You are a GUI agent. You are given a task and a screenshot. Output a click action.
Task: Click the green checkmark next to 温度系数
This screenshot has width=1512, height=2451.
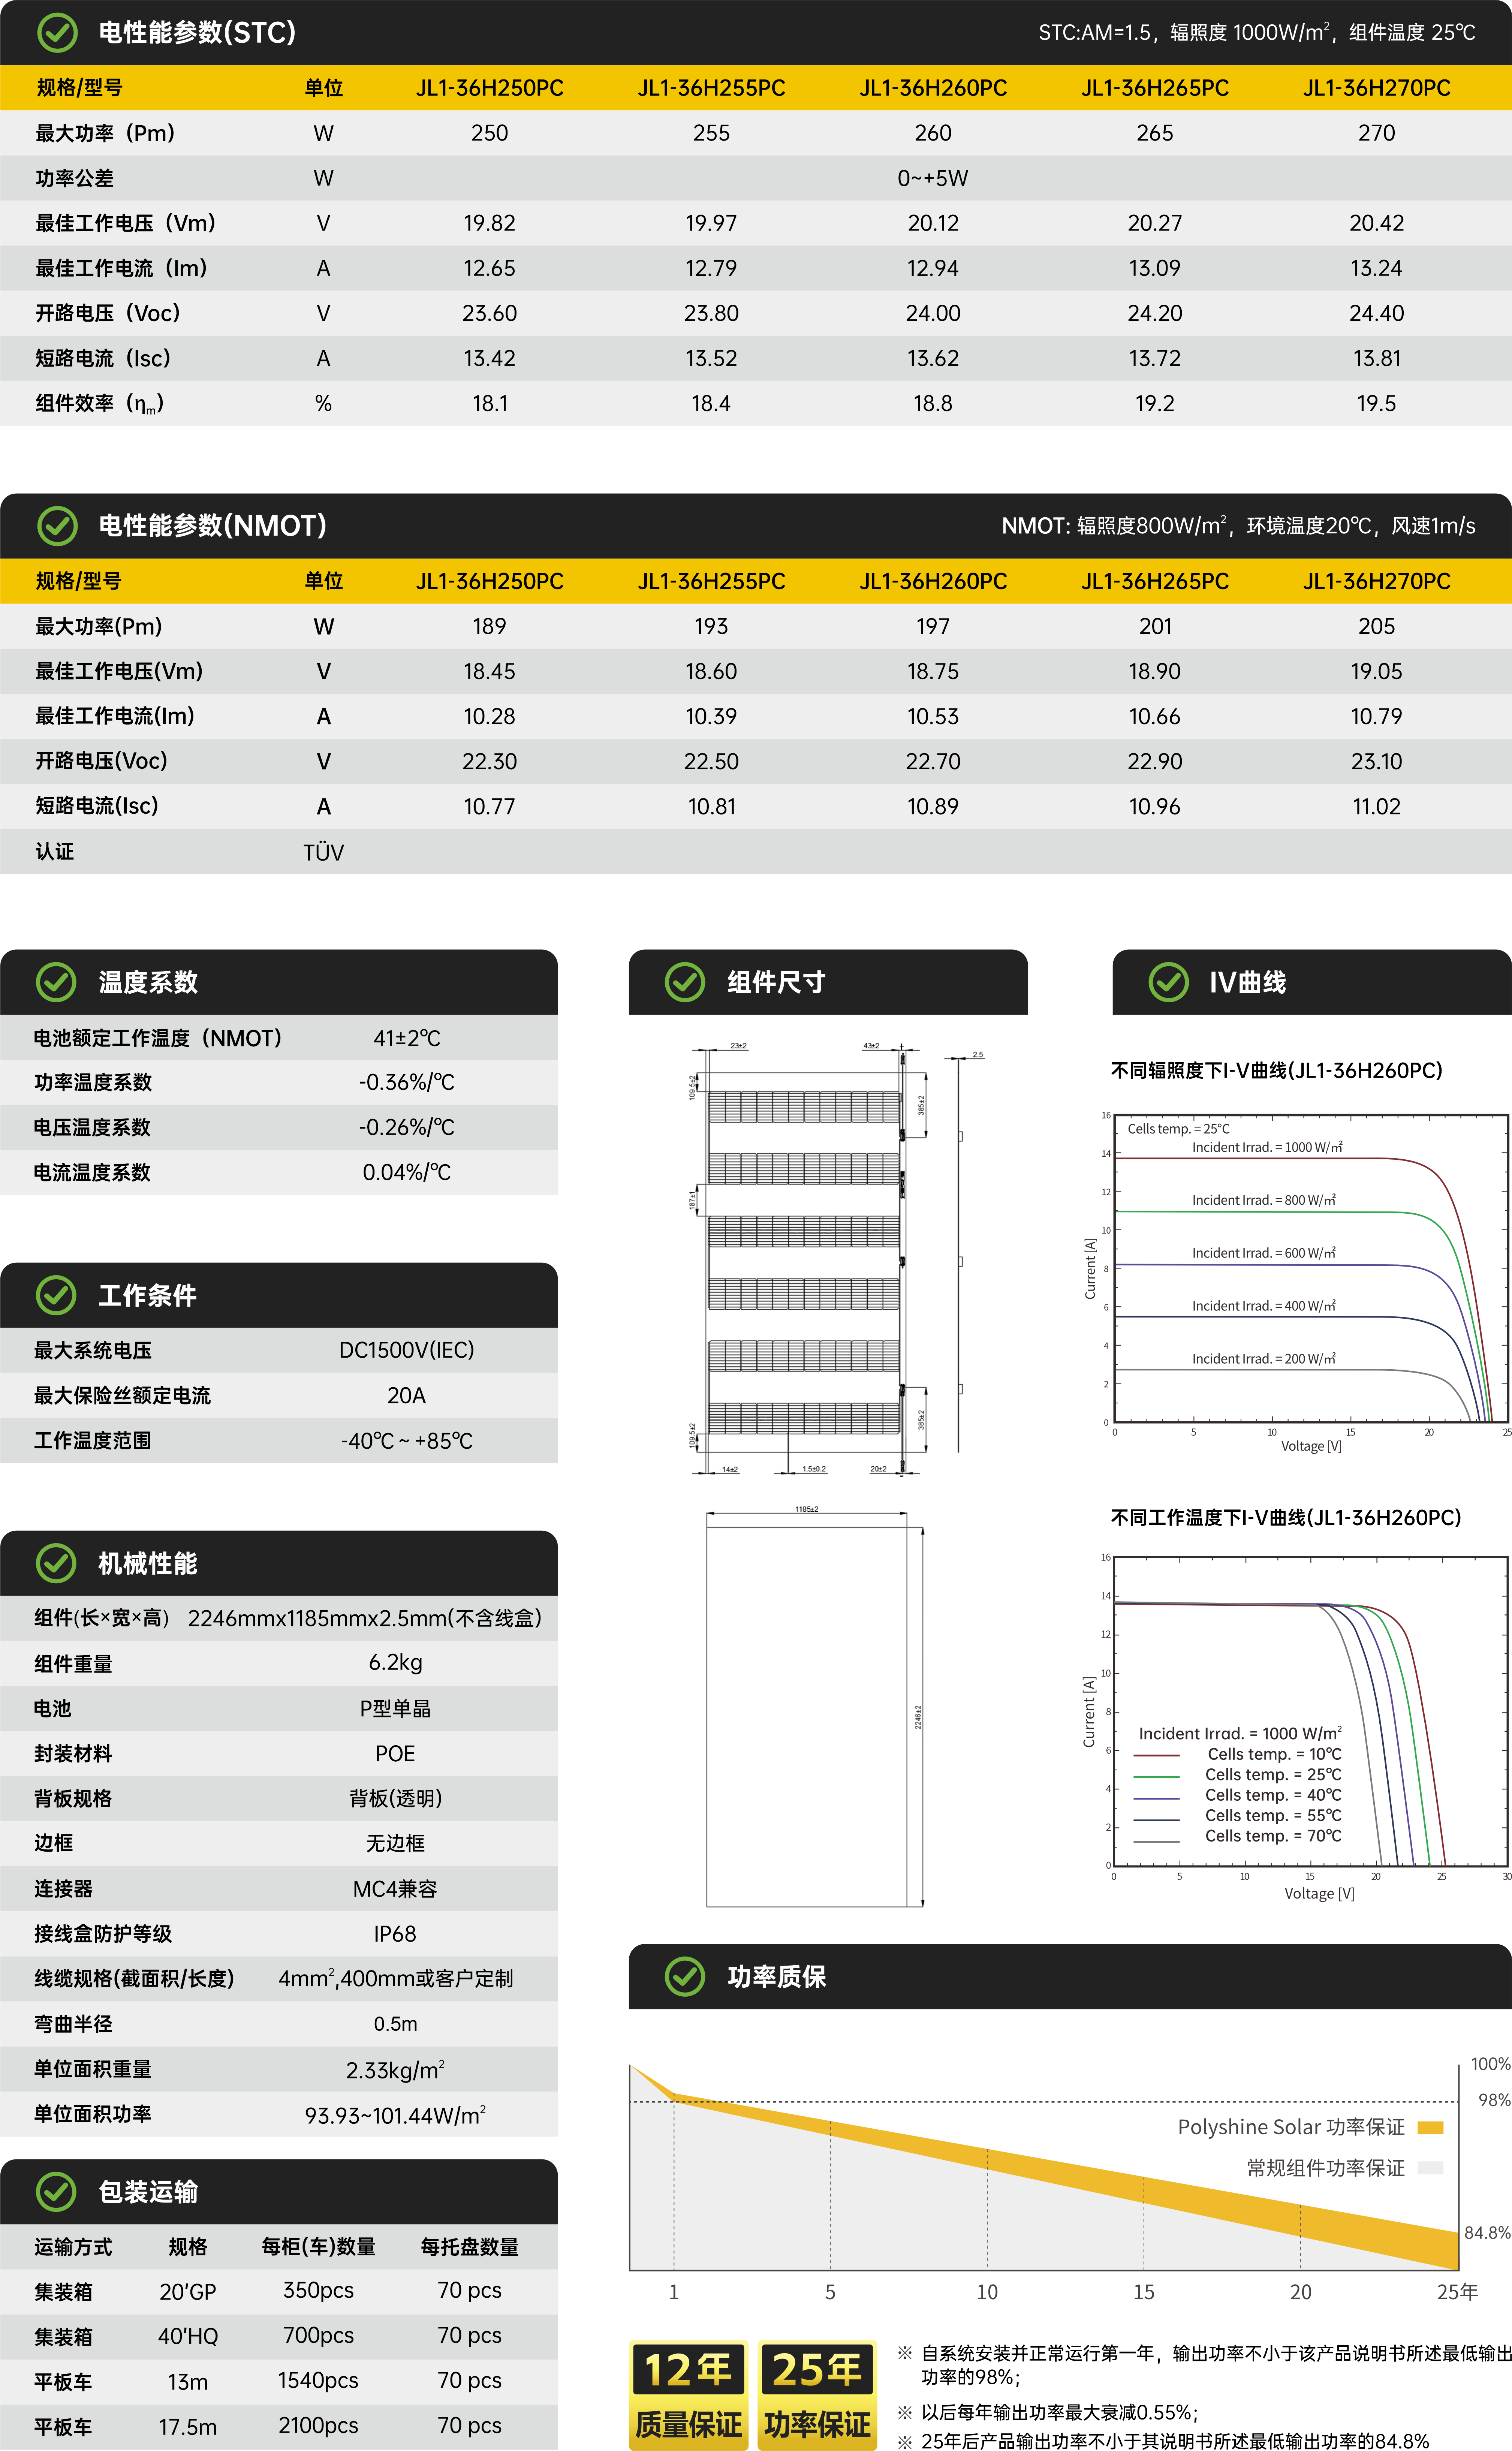[56, 982]
